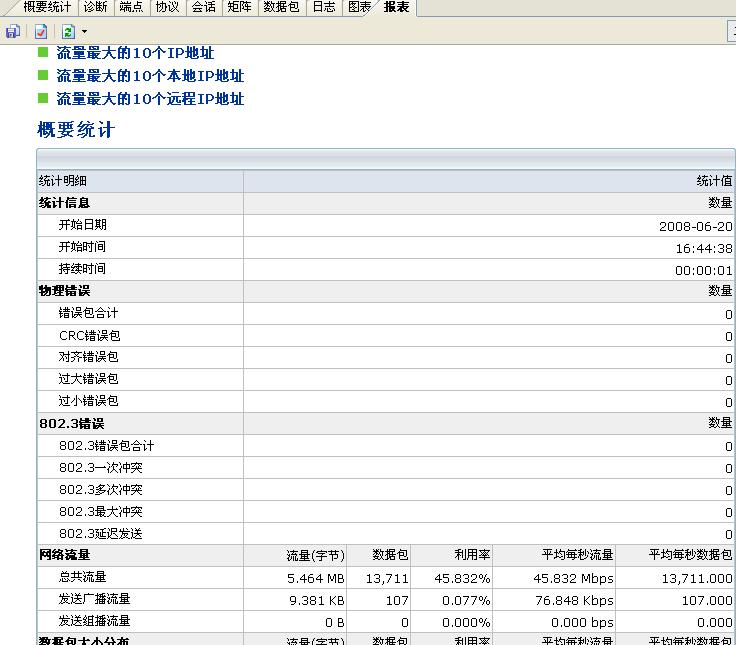736x645 pixels.
Task: Click the value 5.464 MB
Action: [x=316, y=579]
